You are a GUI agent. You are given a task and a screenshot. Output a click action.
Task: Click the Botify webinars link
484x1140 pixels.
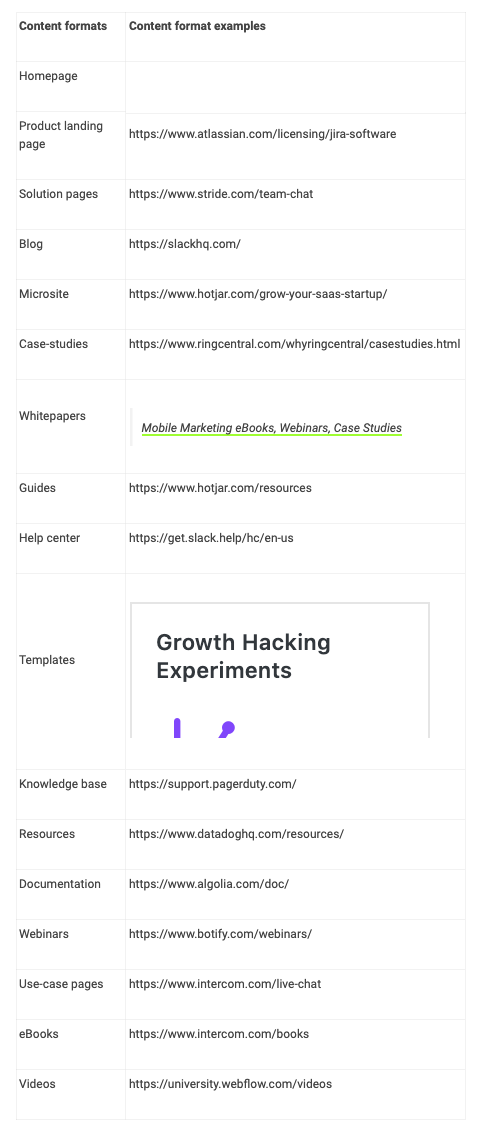(220, 934)
